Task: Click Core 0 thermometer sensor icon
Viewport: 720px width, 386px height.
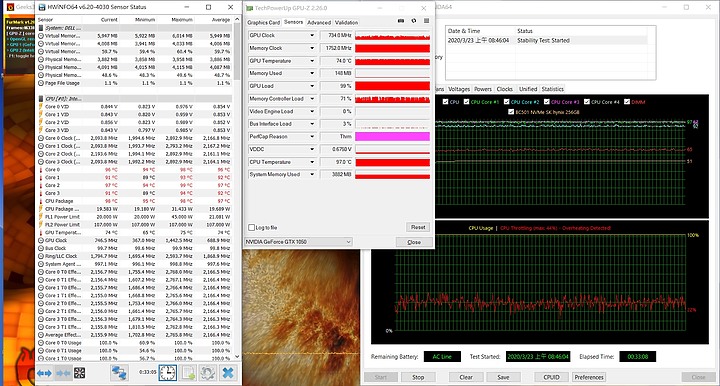Action: pos(41,170)
